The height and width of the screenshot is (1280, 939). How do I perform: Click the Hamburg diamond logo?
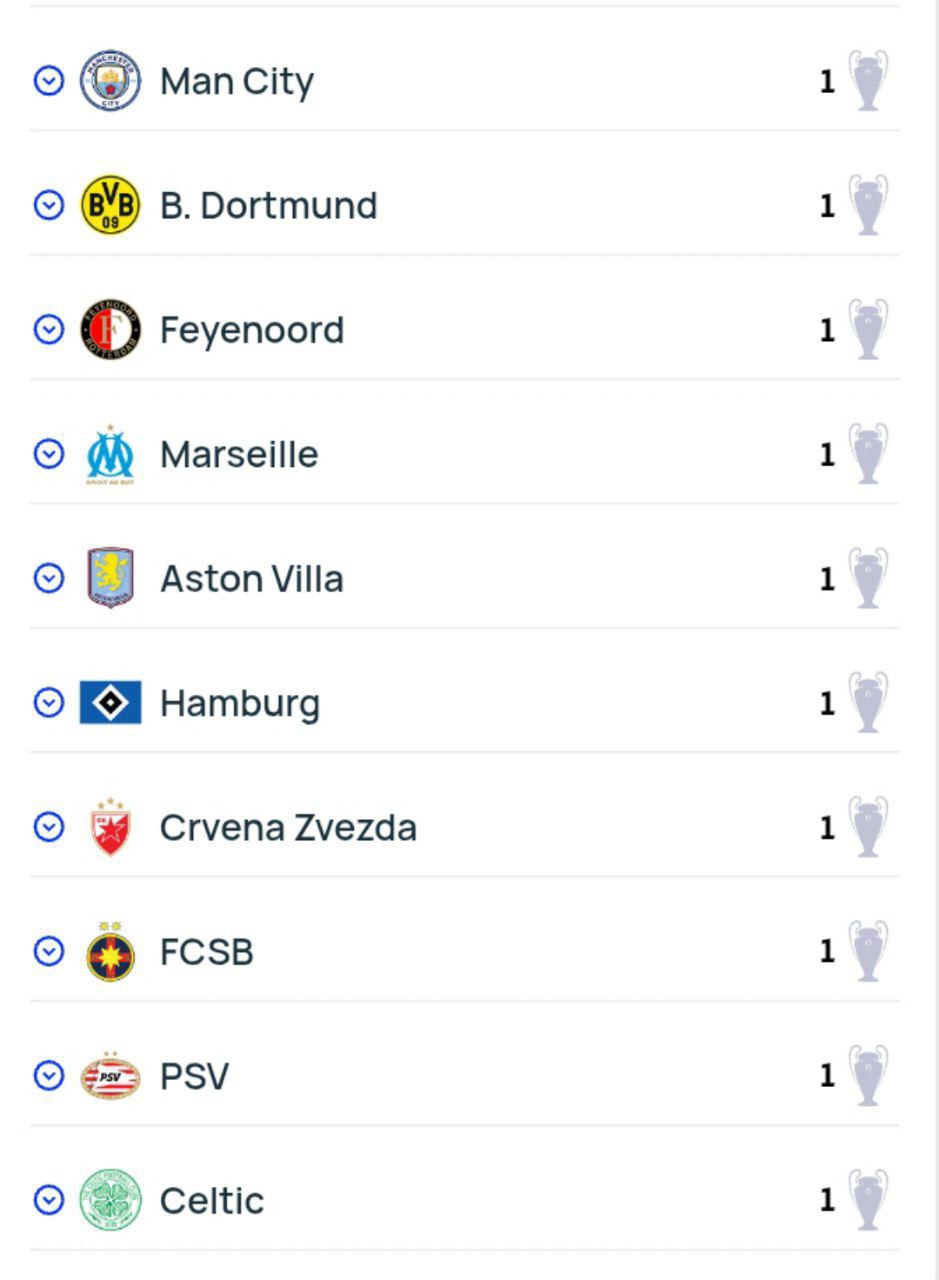(x=110, y=703)
